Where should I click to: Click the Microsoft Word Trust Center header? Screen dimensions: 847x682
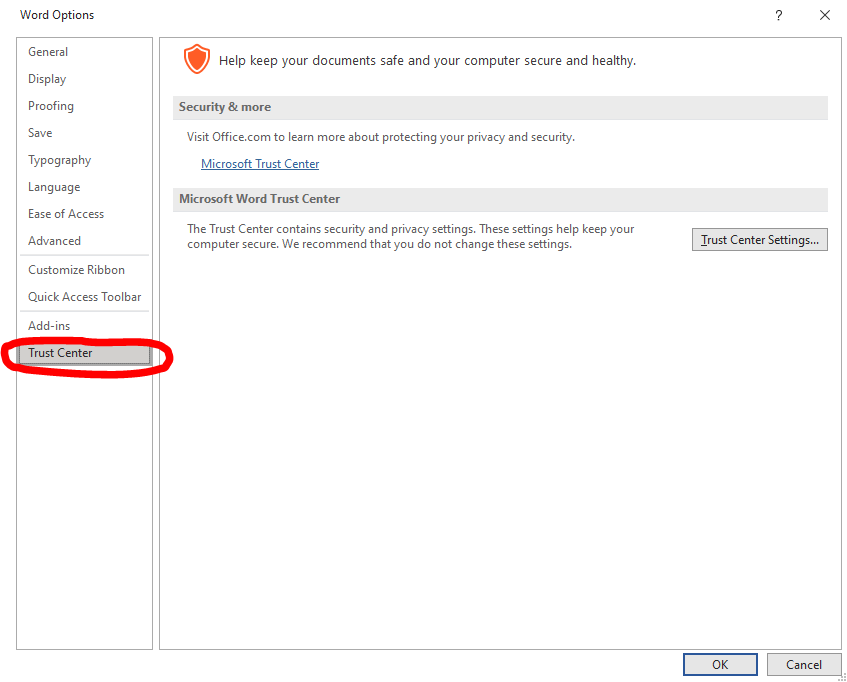[x=258, y=199]
